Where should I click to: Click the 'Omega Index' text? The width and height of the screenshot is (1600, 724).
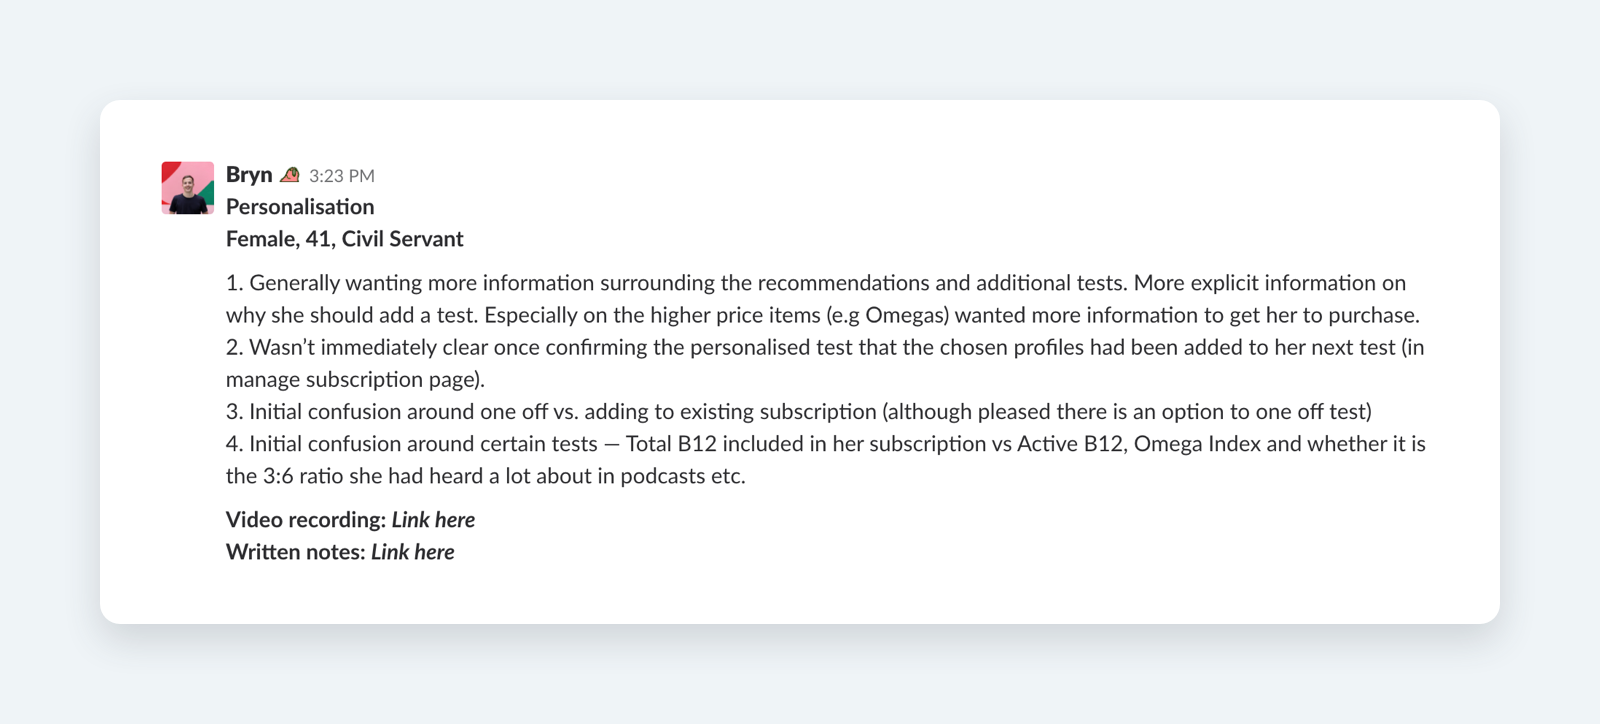[1197, 443]
